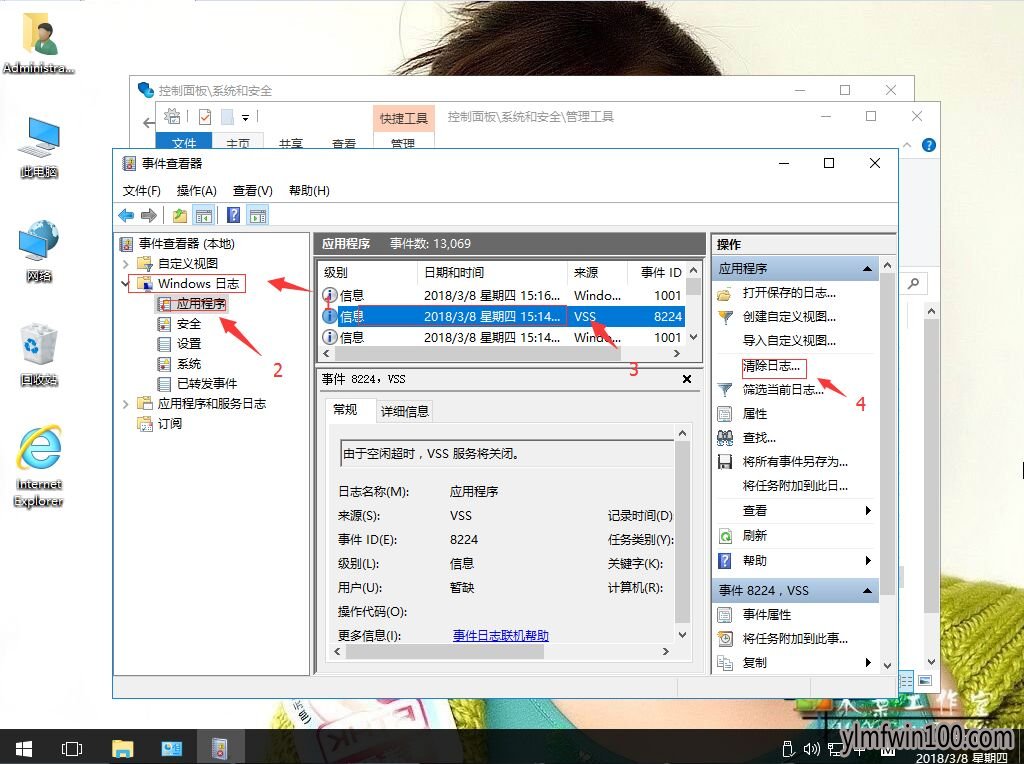The image size is (1024, 764).
Task: Open the 文件(F) menu
Action: (x=142, y=191)
